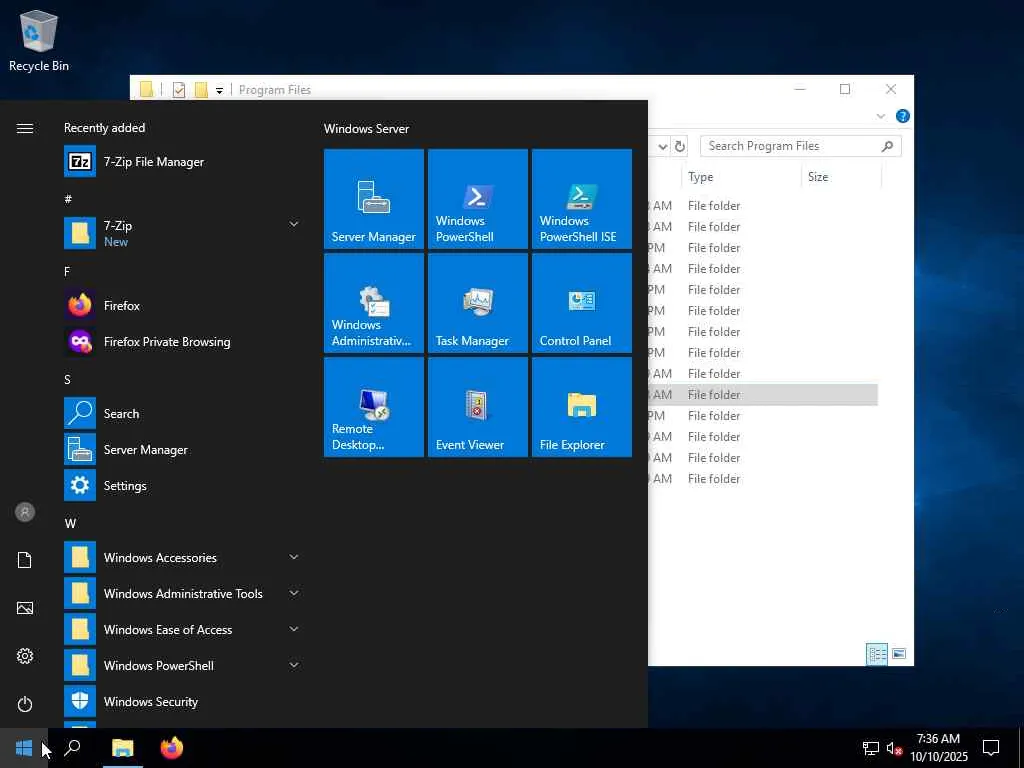Click the Recently added heading
The image size is (1024, 768).
[104, 128]
